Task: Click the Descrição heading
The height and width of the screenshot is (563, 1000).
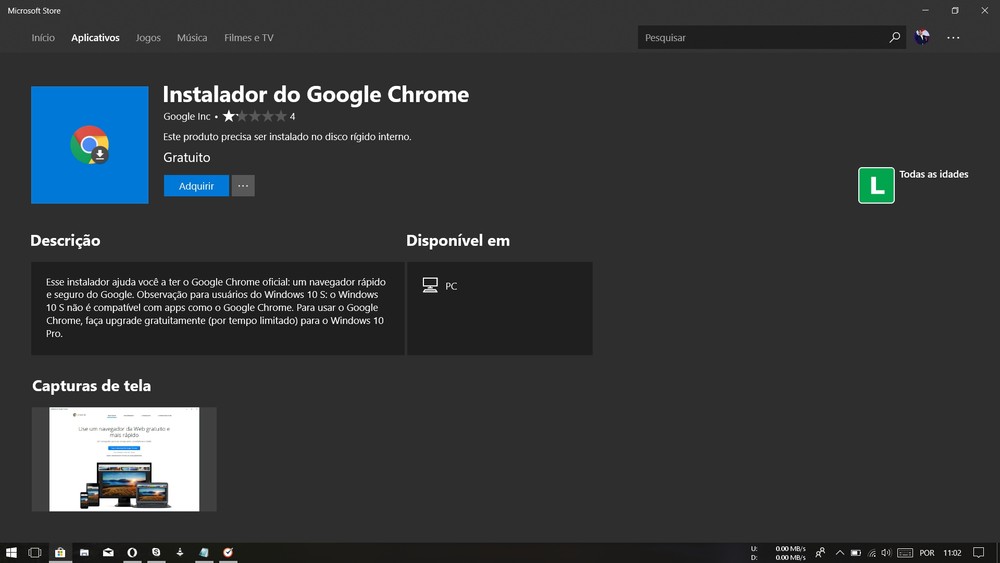Action: pyautogui.click(x=65, y=240)
